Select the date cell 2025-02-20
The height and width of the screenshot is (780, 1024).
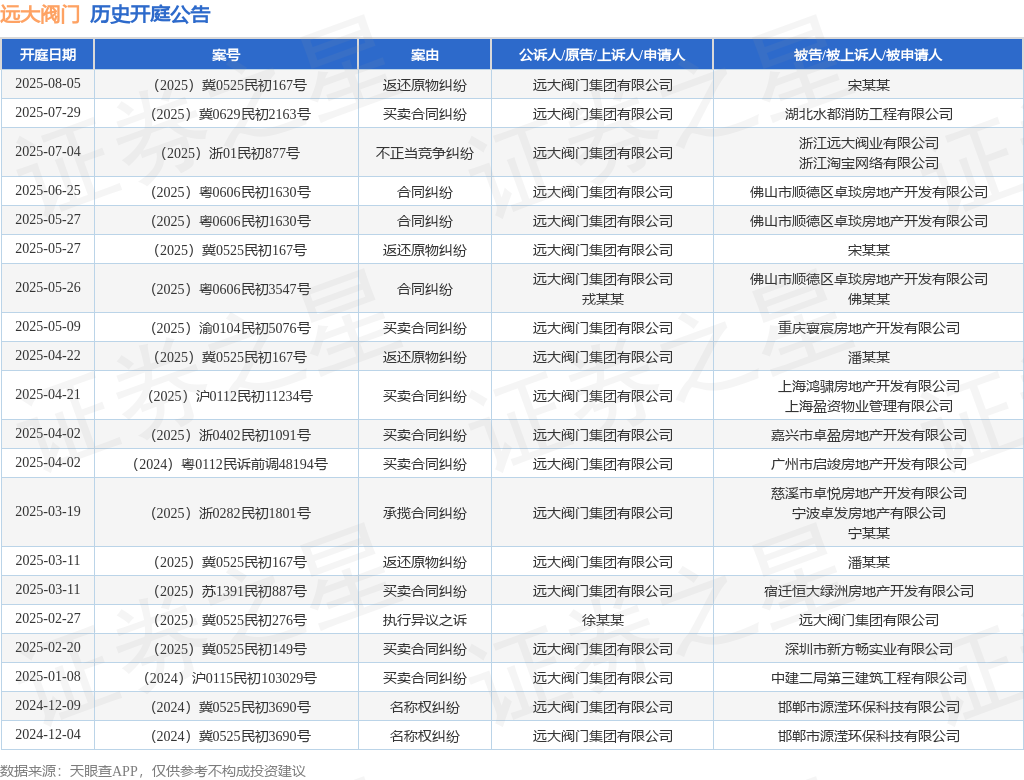pyautogui.click(x=48, y=647)
